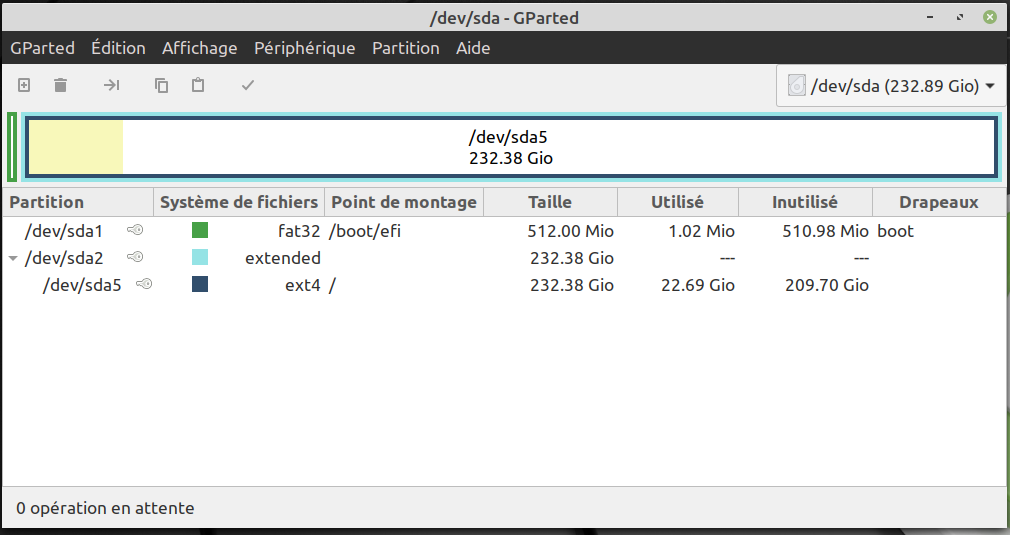
Task: Click the resize/move partition toolbar icon
Action: pyautogui.click(x=111, y=86)
